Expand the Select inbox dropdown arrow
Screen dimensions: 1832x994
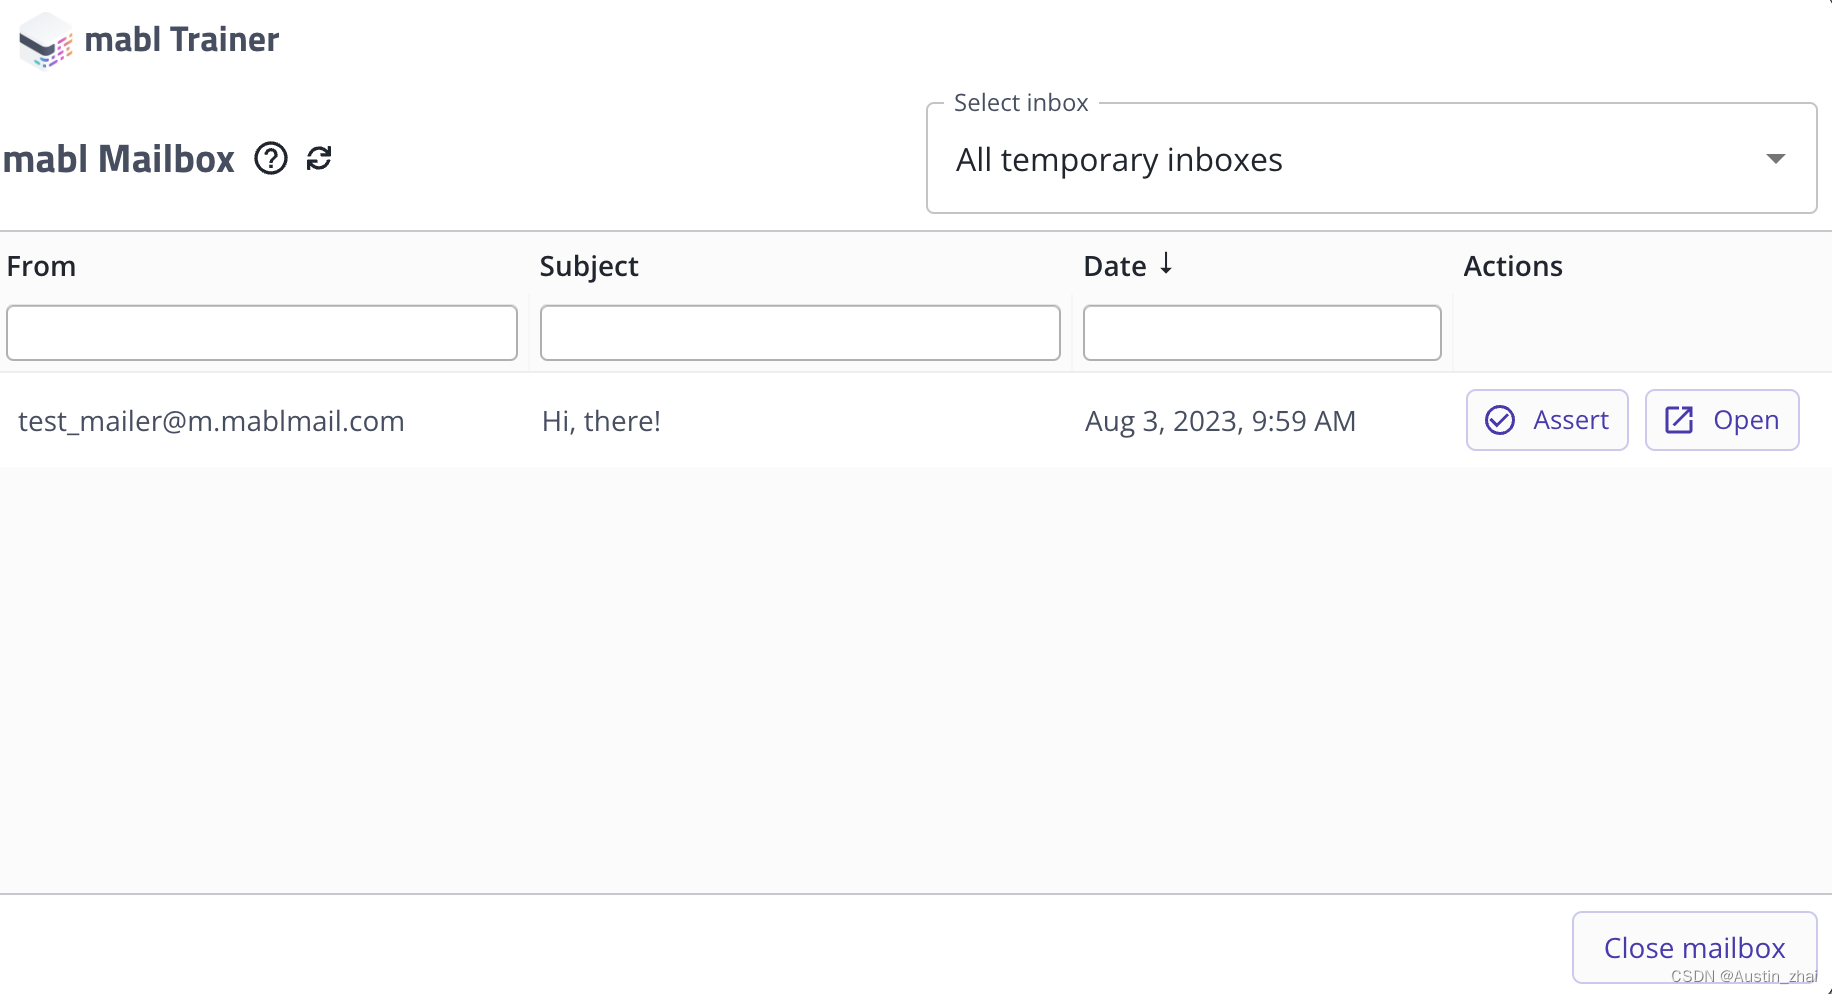1775,159
